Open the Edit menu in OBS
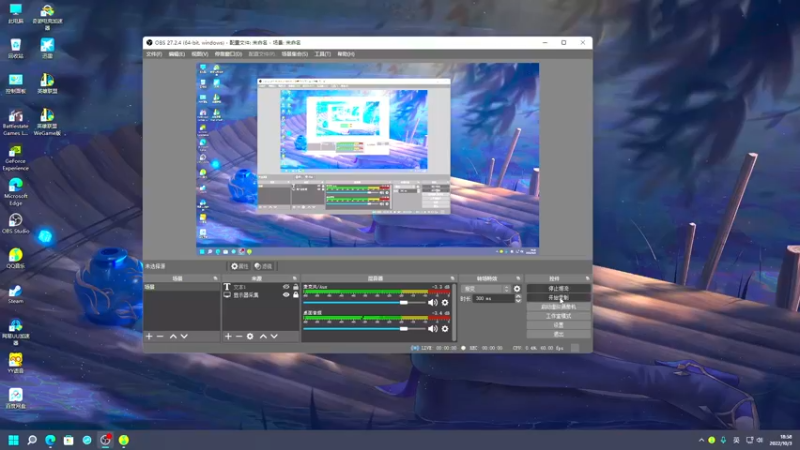The image size is (800, 450). point(177,54)
